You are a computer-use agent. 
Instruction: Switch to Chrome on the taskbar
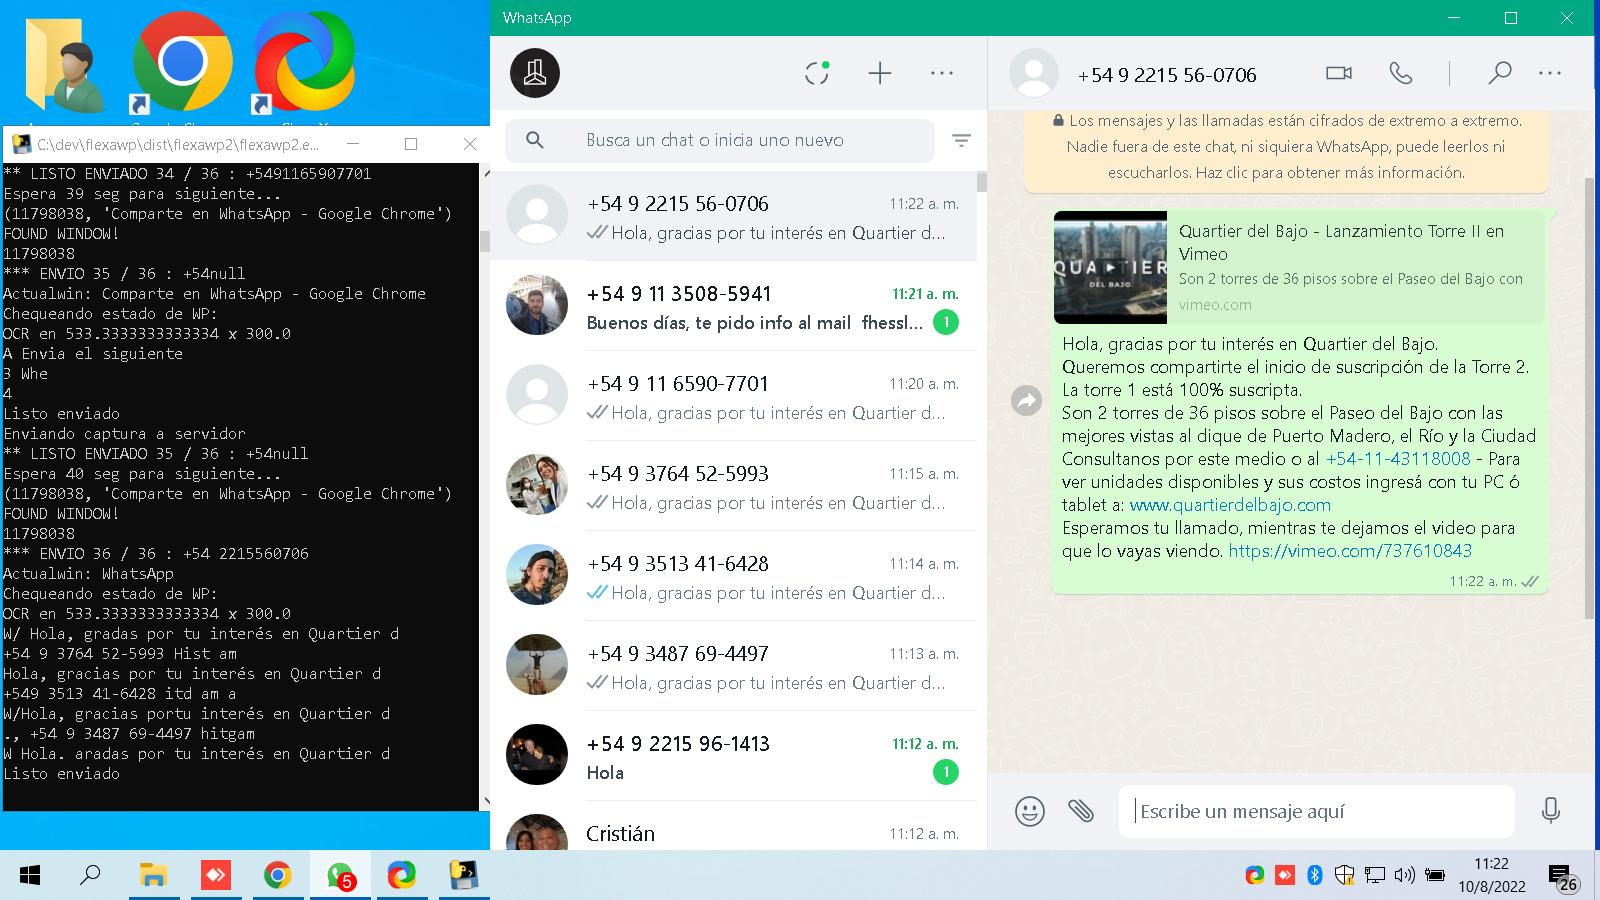tap(277, 876)
